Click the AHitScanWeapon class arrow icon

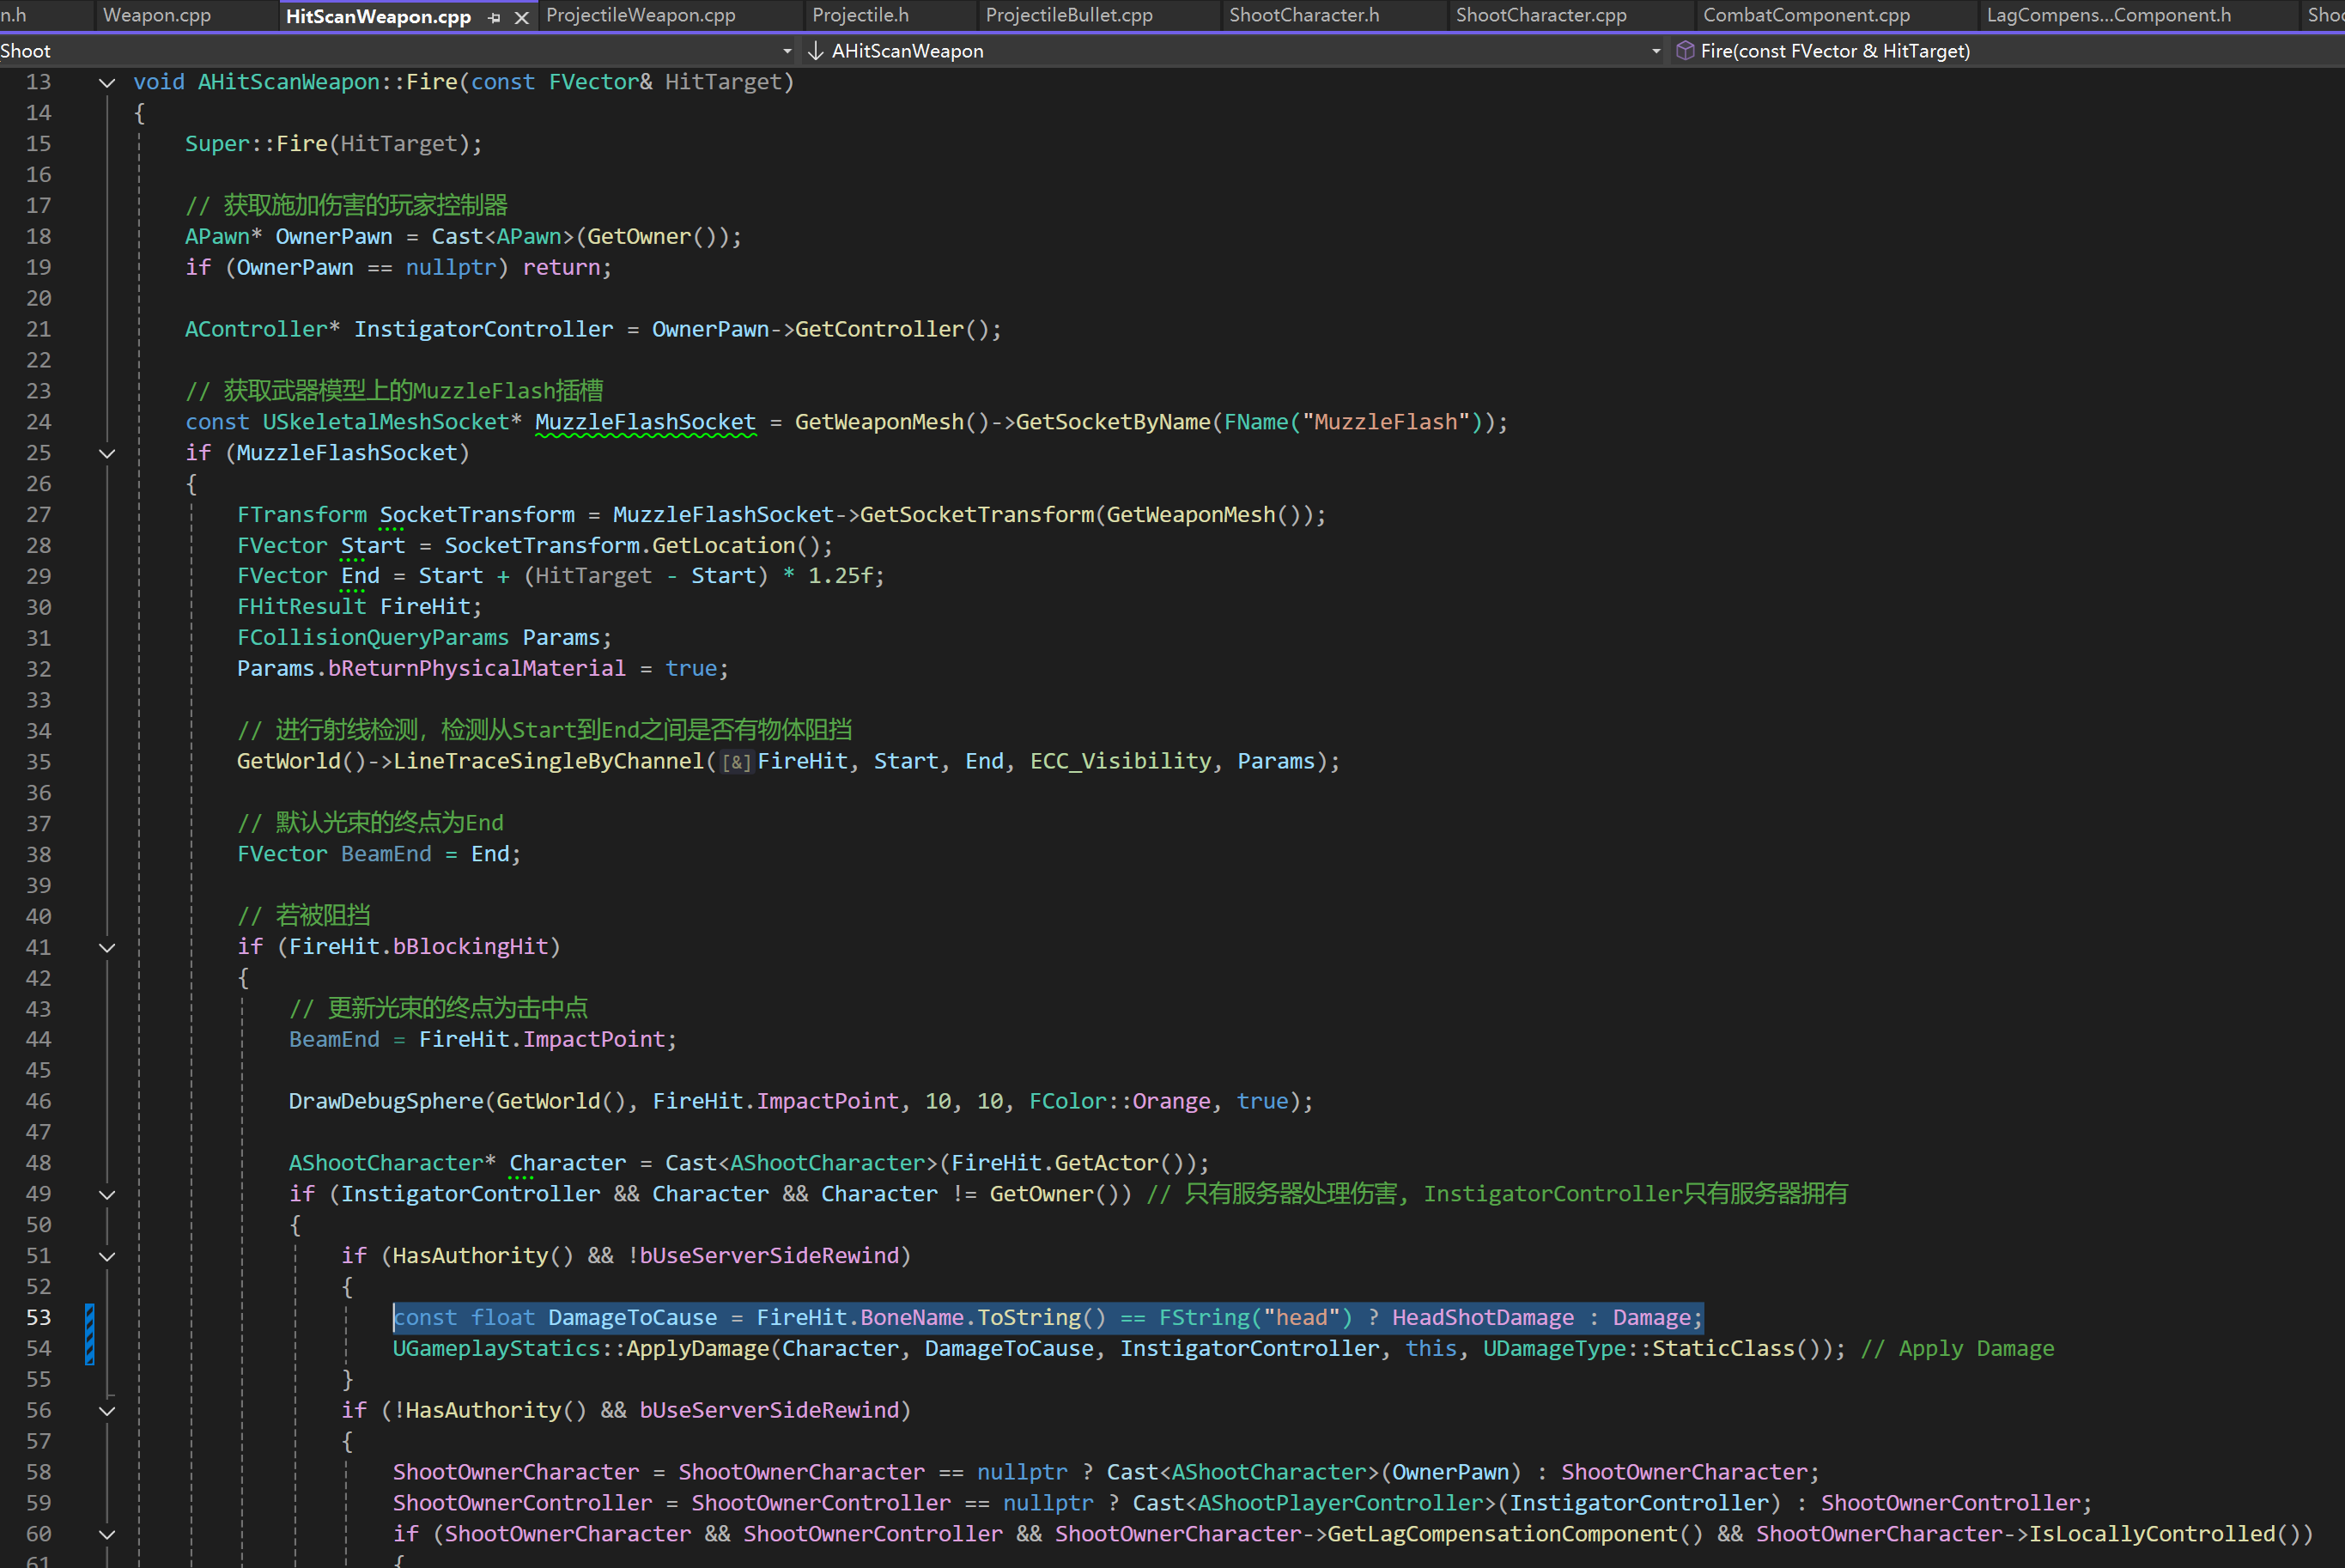click(816, 51)
